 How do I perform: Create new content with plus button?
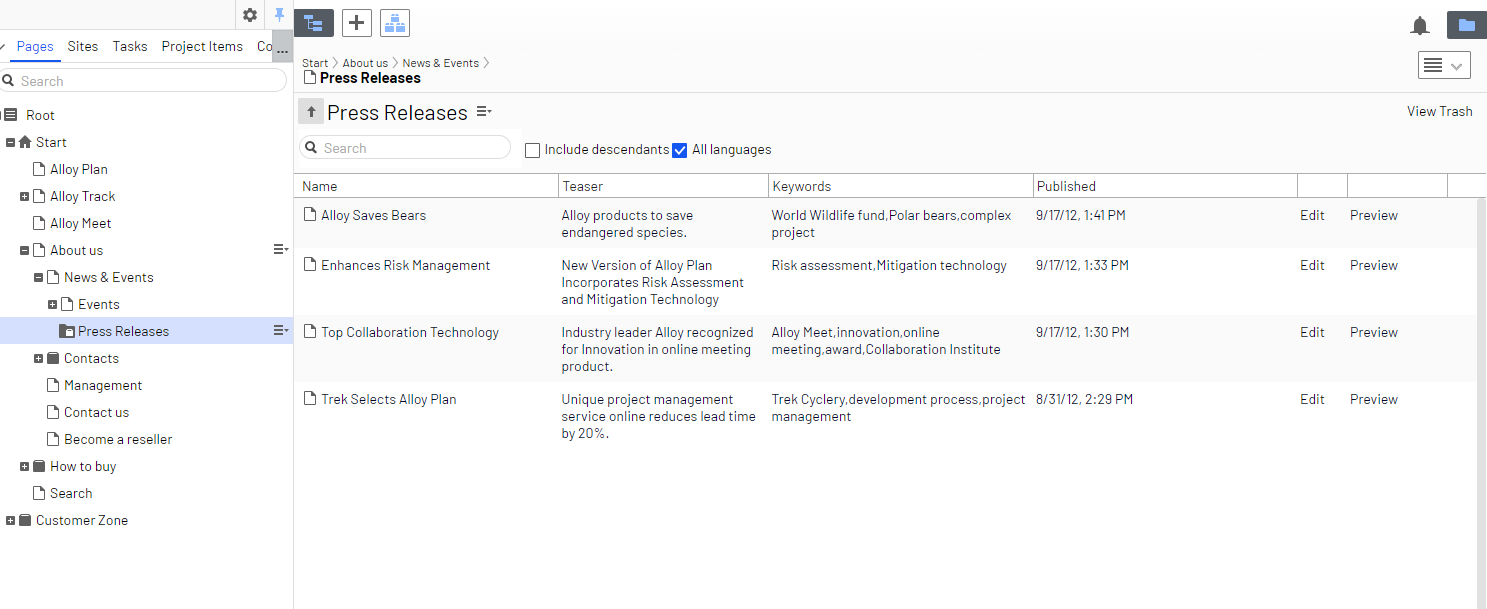(x=357, y=23)
